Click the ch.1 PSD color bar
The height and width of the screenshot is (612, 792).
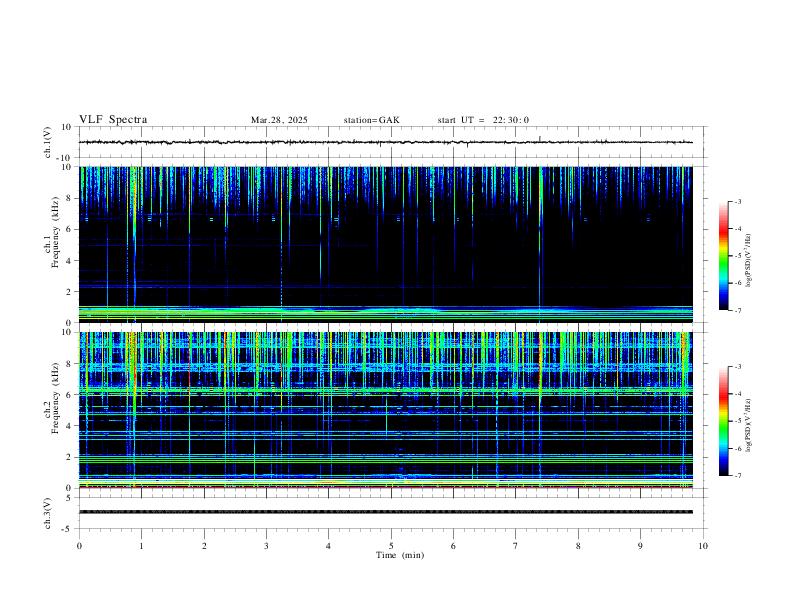724,256
